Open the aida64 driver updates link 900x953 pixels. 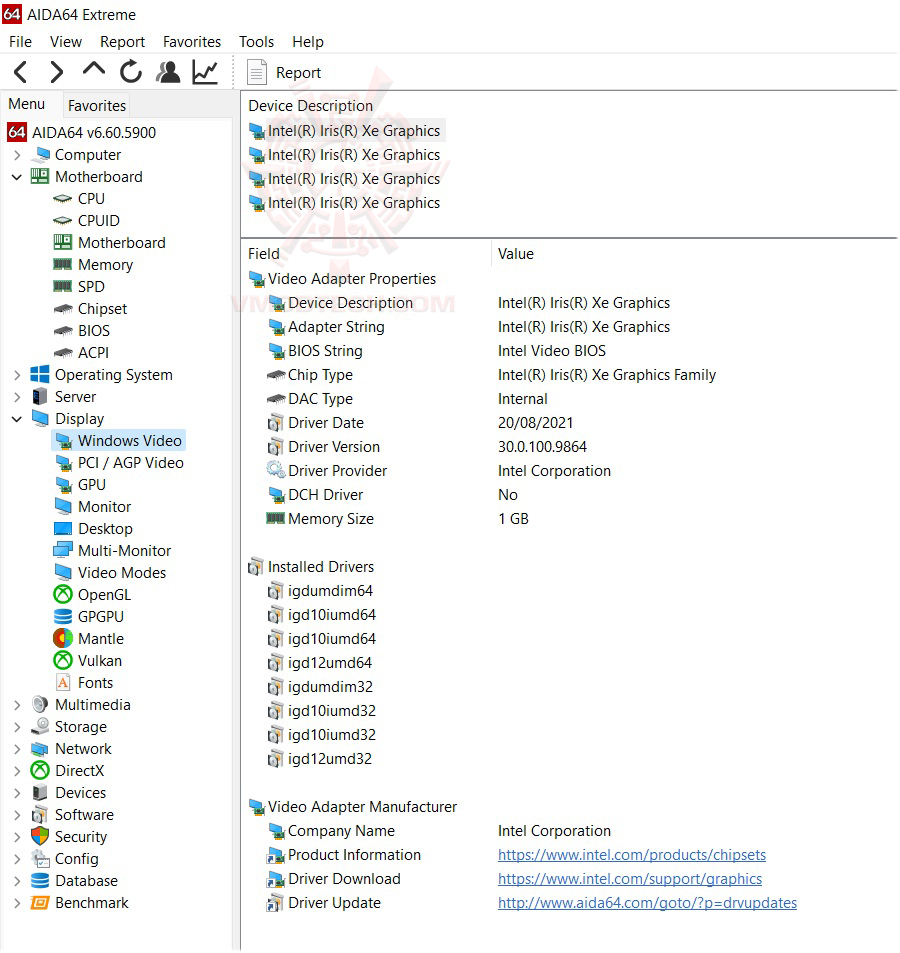(648, 903)
